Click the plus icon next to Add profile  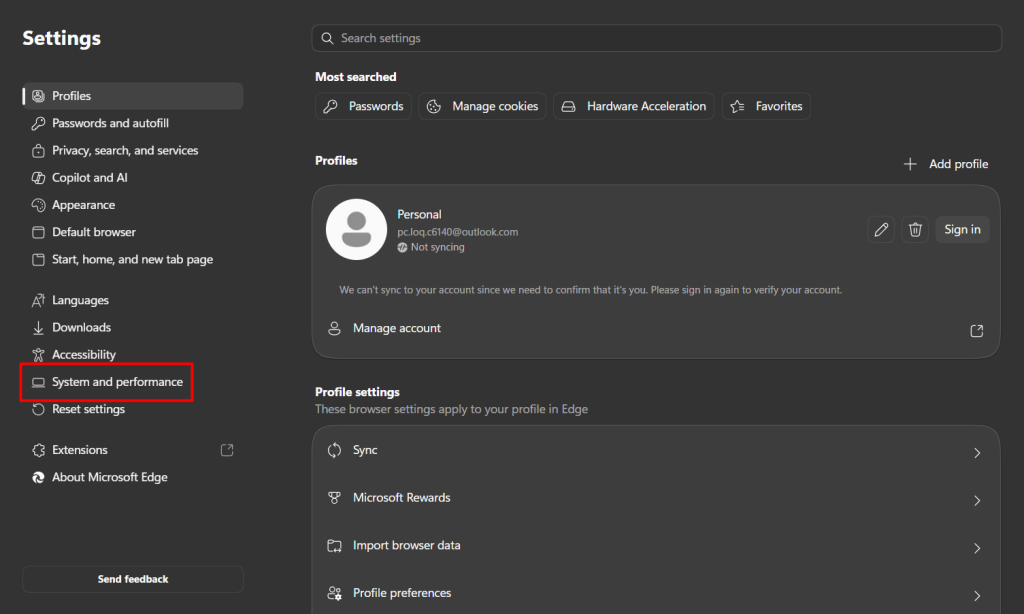pos(910,164)
